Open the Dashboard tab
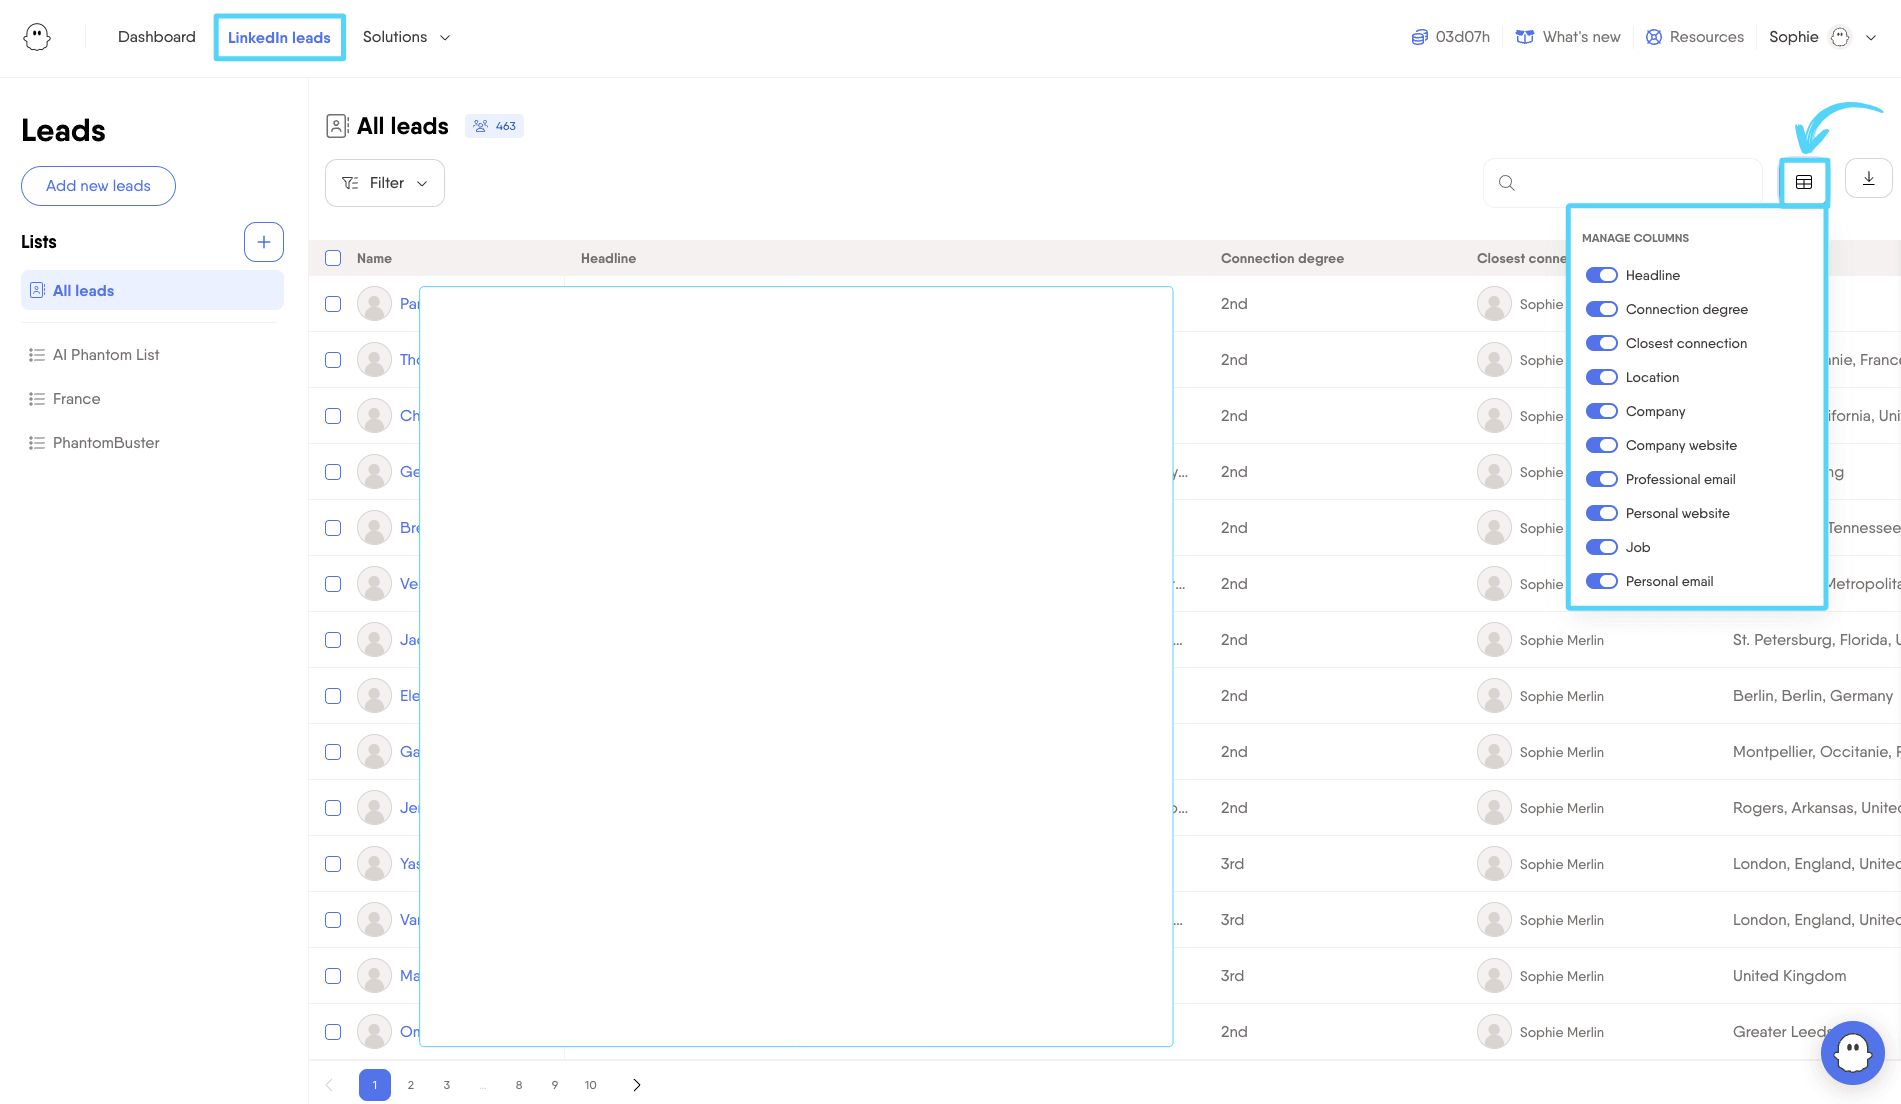 157,37
